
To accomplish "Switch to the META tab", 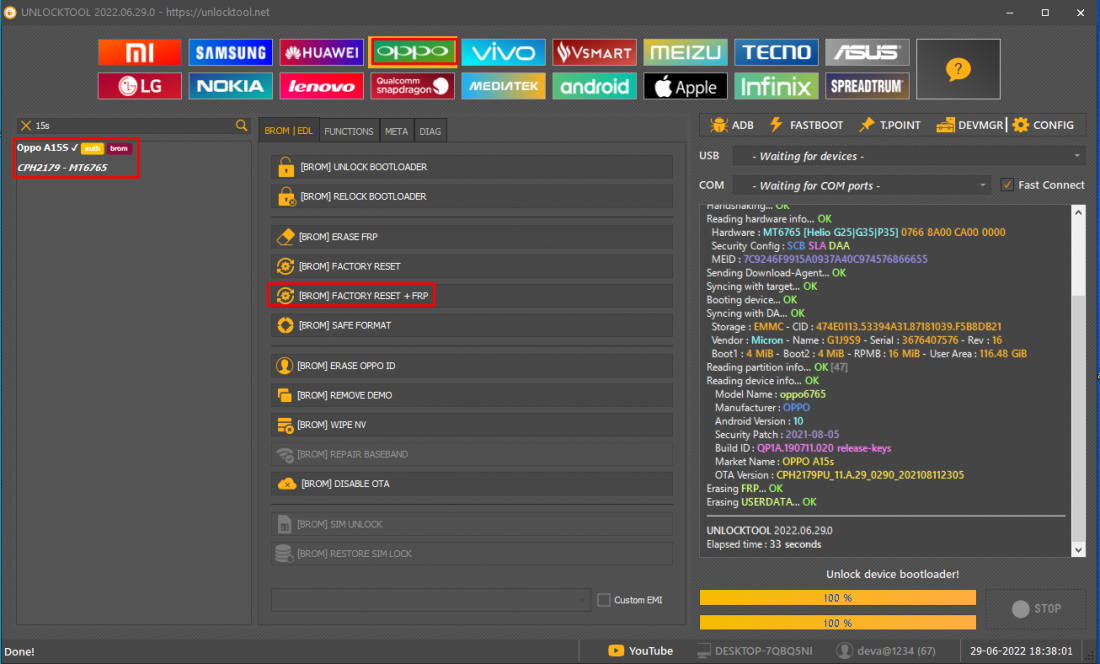I will (x=396, y=131).
